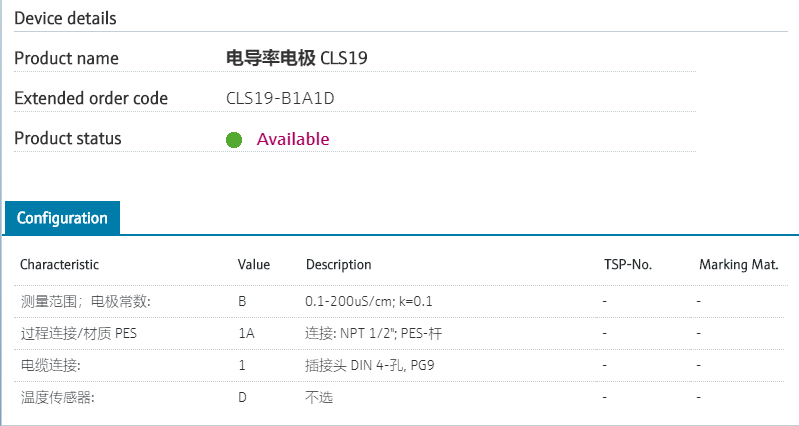
Task: Select the 温度传感器 characteristic row
Action: (x=56, y=397)
